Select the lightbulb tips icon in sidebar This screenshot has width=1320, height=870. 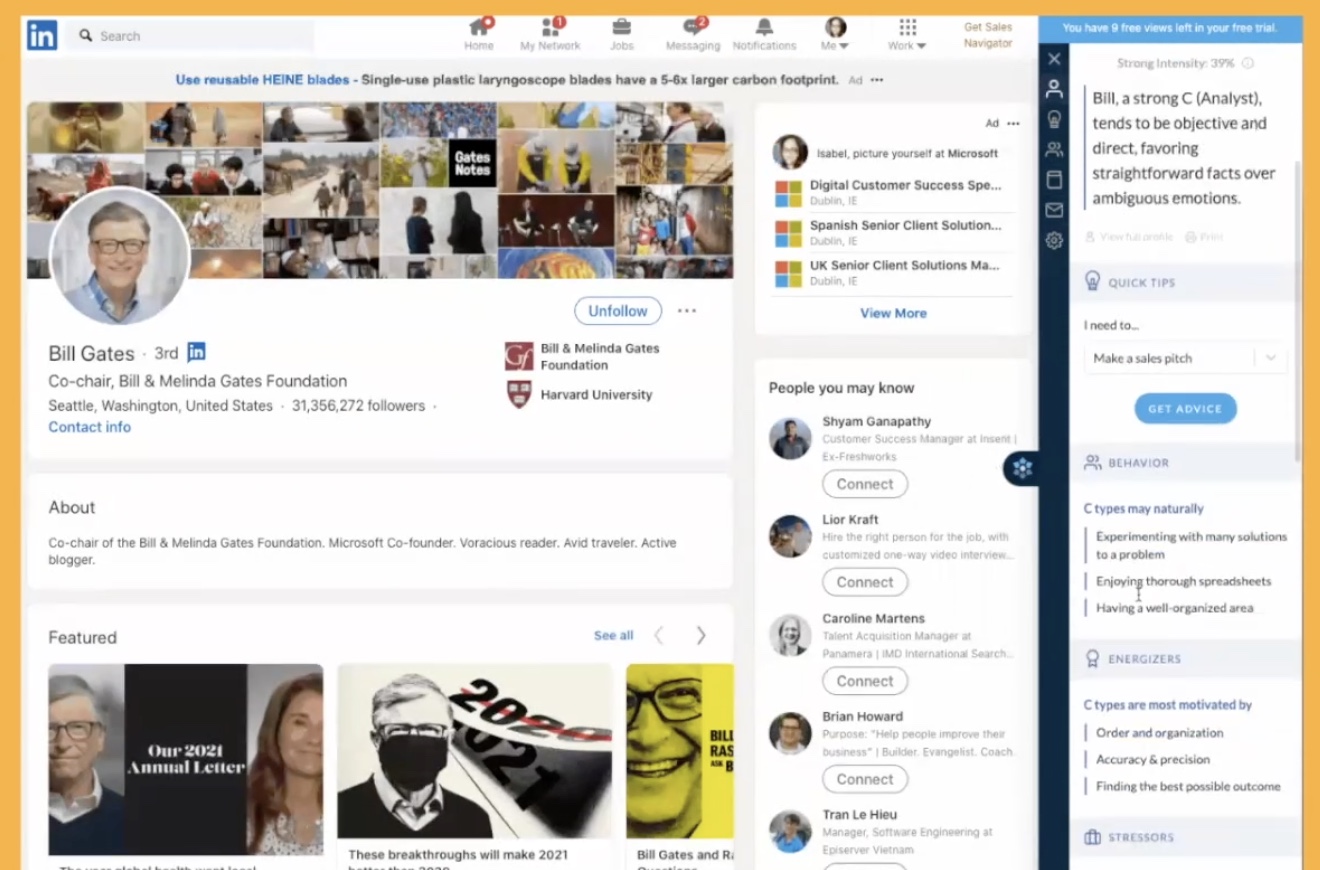1054,119
